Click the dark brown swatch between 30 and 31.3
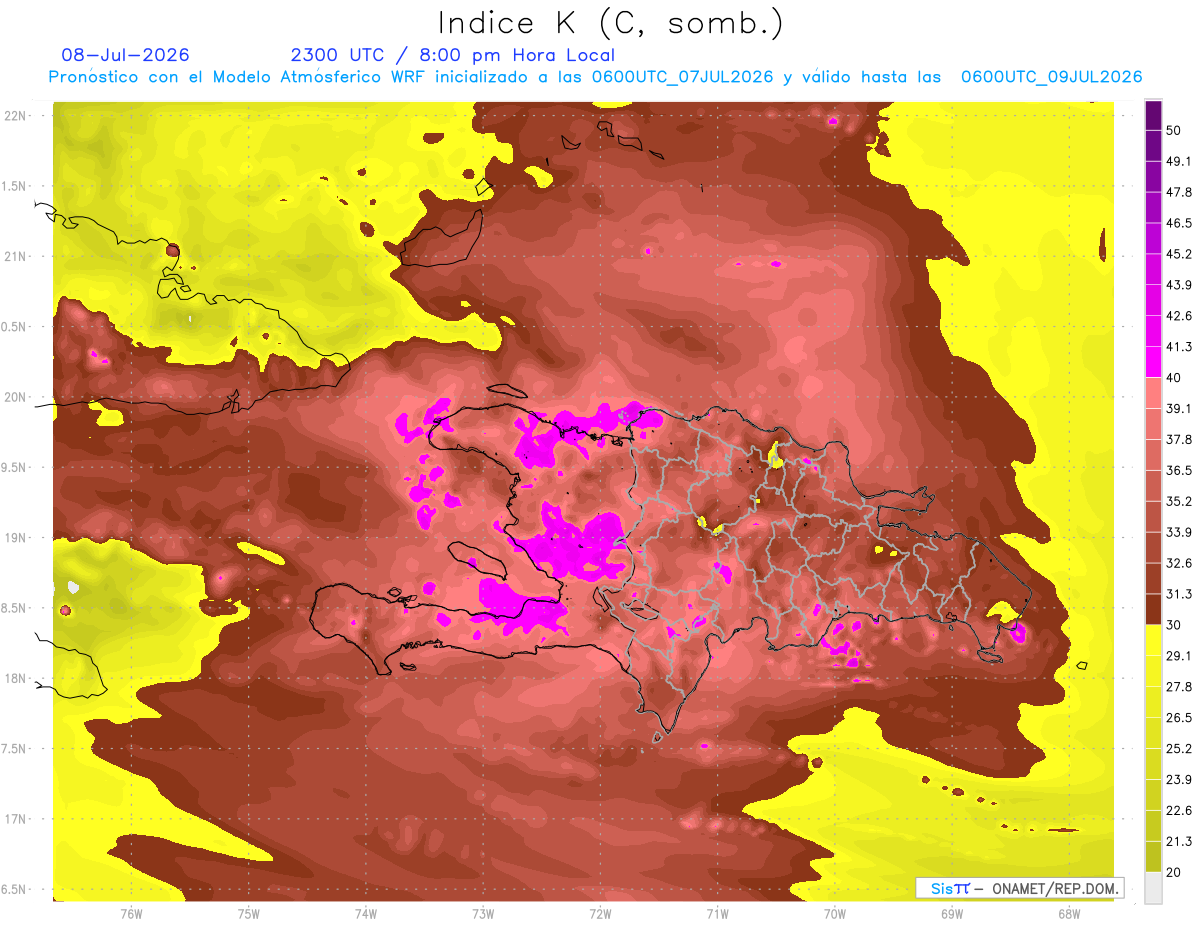Image resolution: width=1200 pixels, height=927 pixels. 1153,609
